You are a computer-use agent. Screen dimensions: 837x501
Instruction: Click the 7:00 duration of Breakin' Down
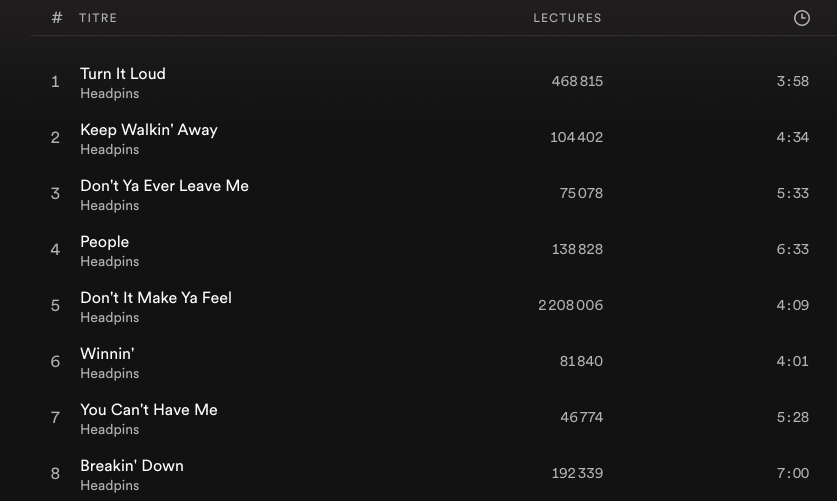pos(792,473)
